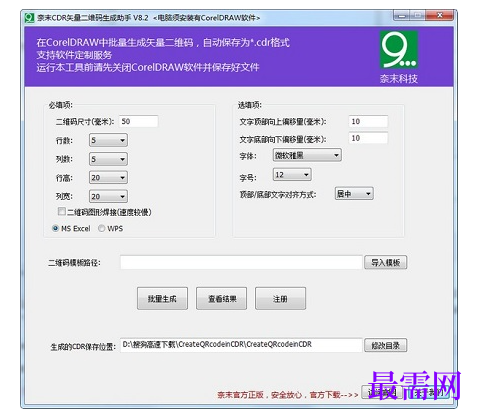480x417 pixels.
Task: Open the 顶部/底部文字对齐方式 dropdown
Action: (354, 194)
